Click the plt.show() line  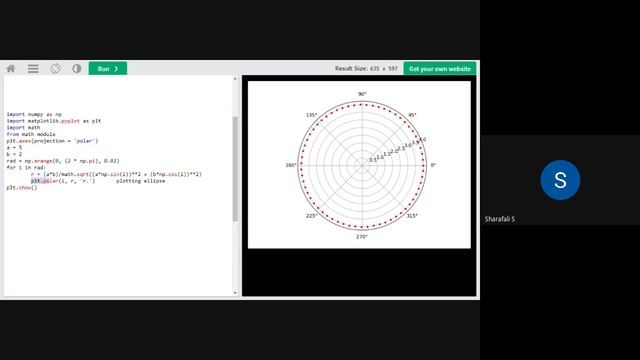(22, 187)
